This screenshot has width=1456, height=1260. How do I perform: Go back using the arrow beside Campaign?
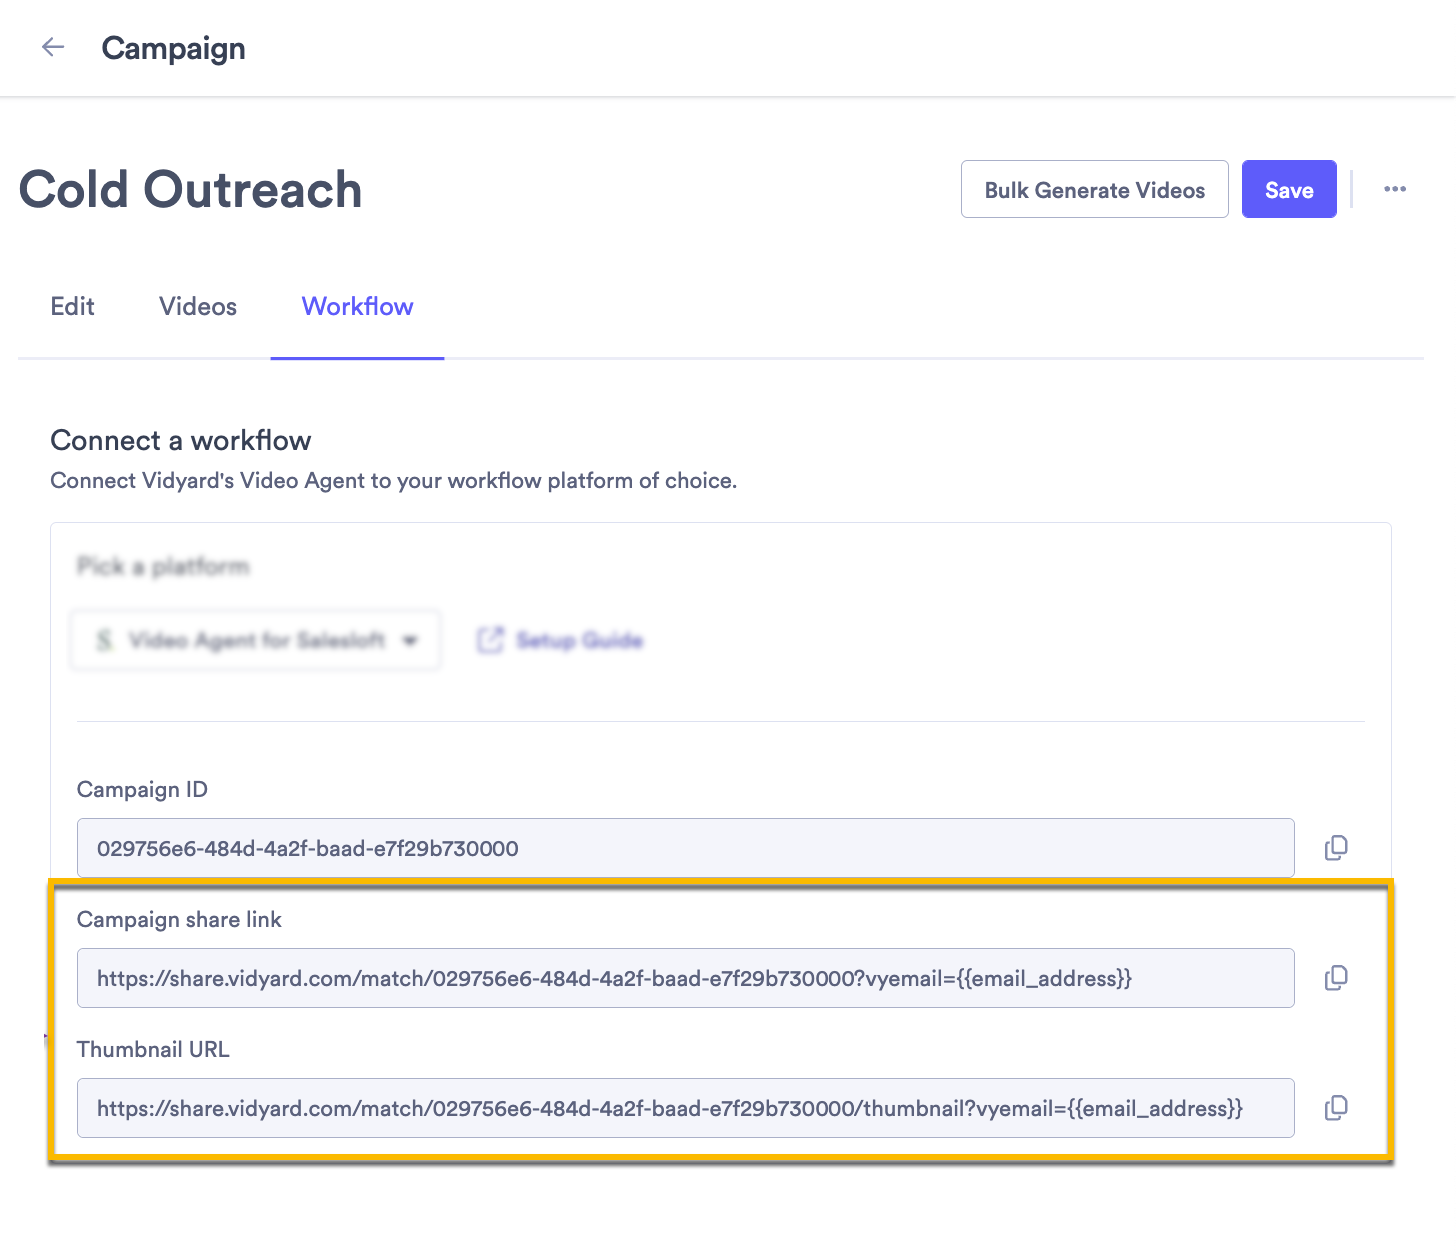coord(53,47)
